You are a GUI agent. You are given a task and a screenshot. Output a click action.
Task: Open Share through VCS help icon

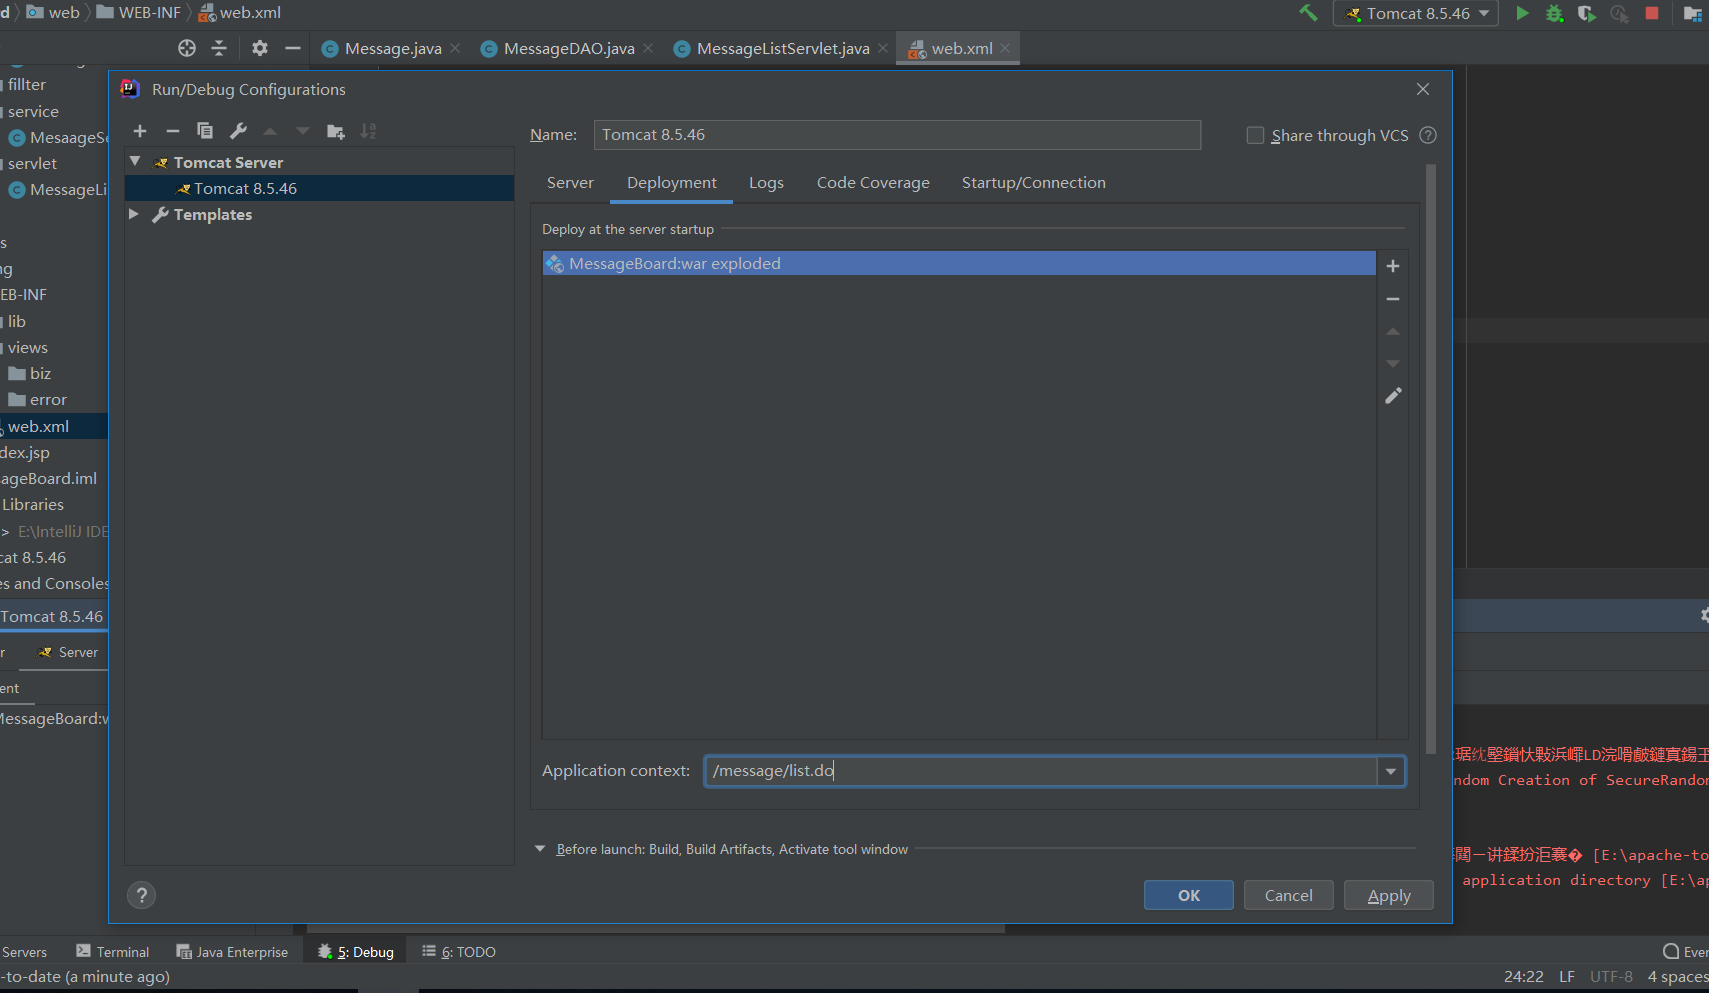pyautogui.click(x=1428, y=135)
